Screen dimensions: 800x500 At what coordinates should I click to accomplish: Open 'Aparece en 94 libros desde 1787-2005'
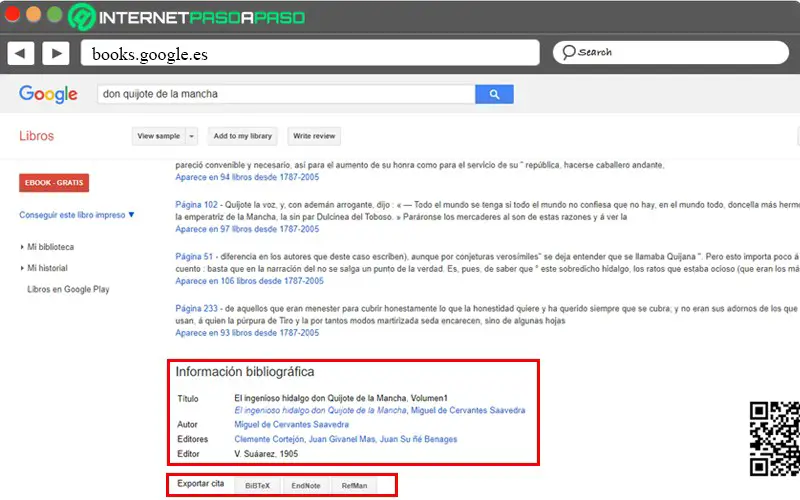[x=247, y=177]
